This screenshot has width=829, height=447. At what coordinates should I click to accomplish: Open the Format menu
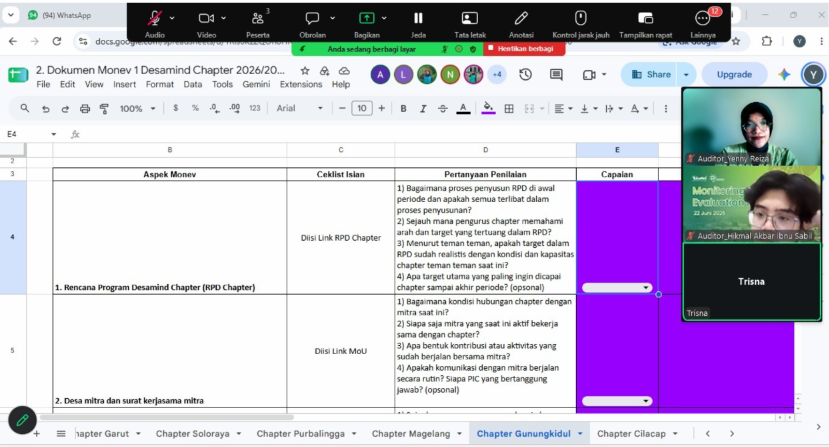pyautogui.click(x=160, y=84)
